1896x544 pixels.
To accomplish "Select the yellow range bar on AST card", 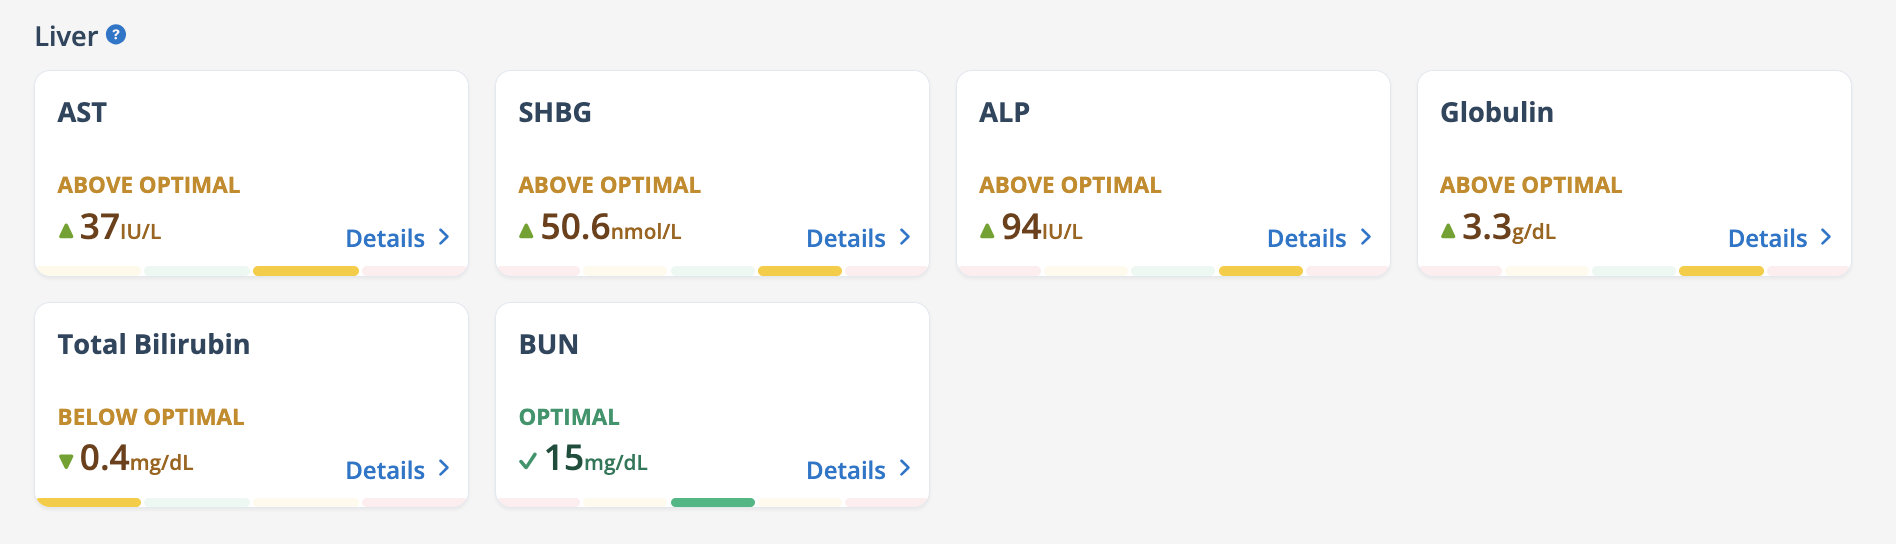I will pyautogui.click(x=306, y=271).
